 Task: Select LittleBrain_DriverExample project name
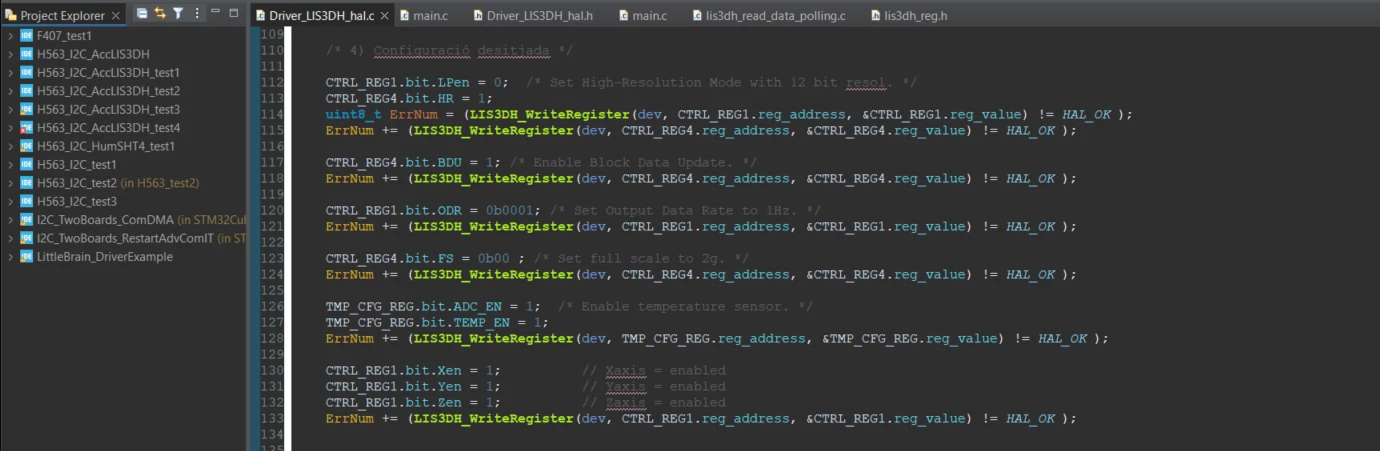click(105, 257)
